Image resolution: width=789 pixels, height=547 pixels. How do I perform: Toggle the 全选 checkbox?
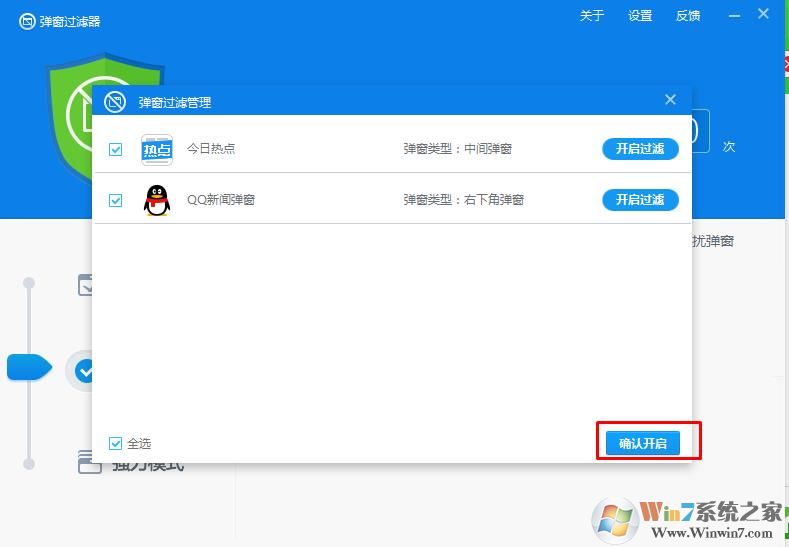click(115, 443)
